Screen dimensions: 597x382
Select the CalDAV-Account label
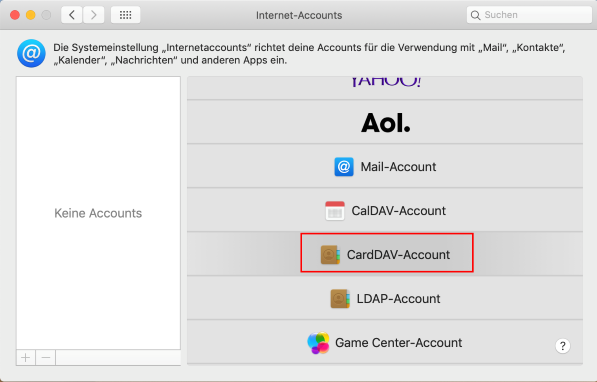[x=398, y=211]
